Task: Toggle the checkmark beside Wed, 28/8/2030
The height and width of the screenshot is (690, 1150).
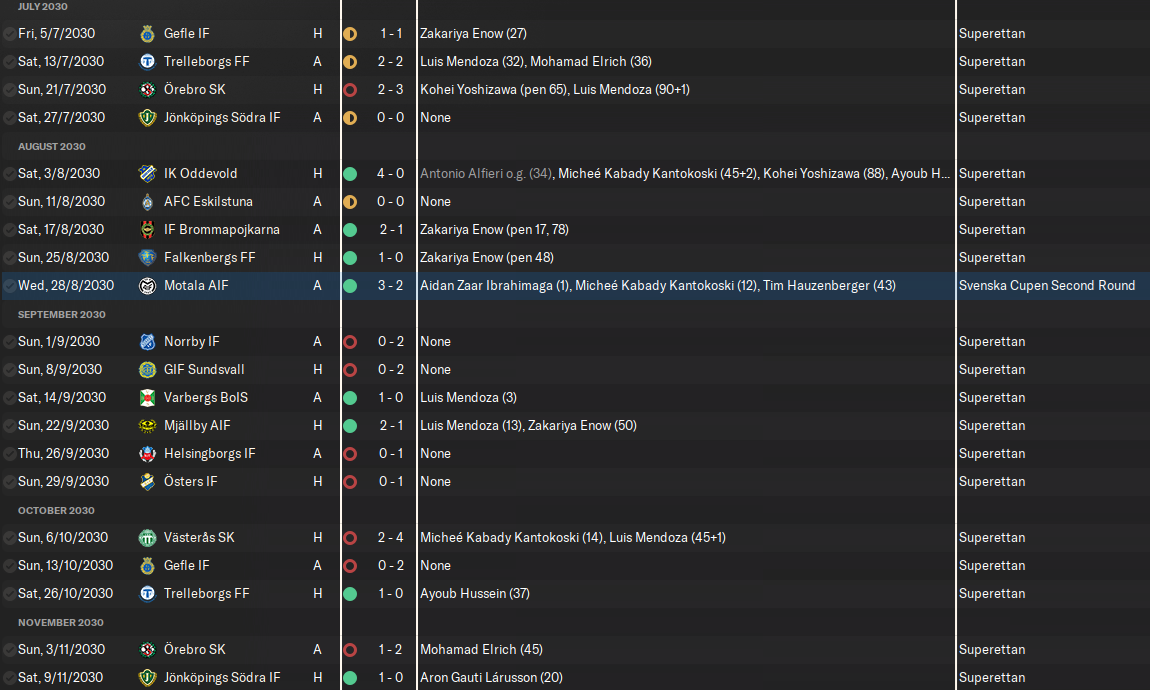Action: 9,285
